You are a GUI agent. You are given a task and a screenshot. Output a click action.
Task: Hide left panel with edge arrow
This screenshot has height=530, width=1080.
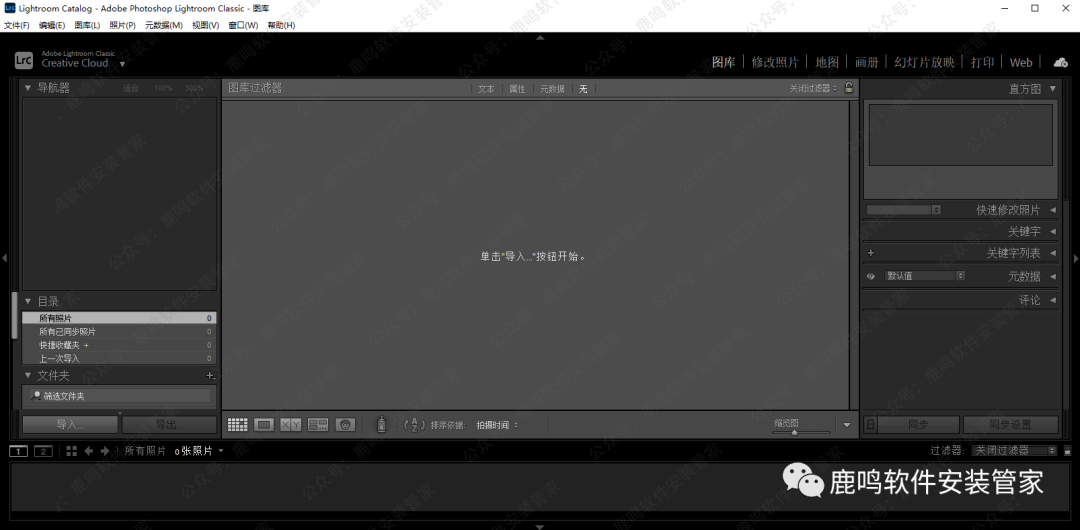[4, 258]
